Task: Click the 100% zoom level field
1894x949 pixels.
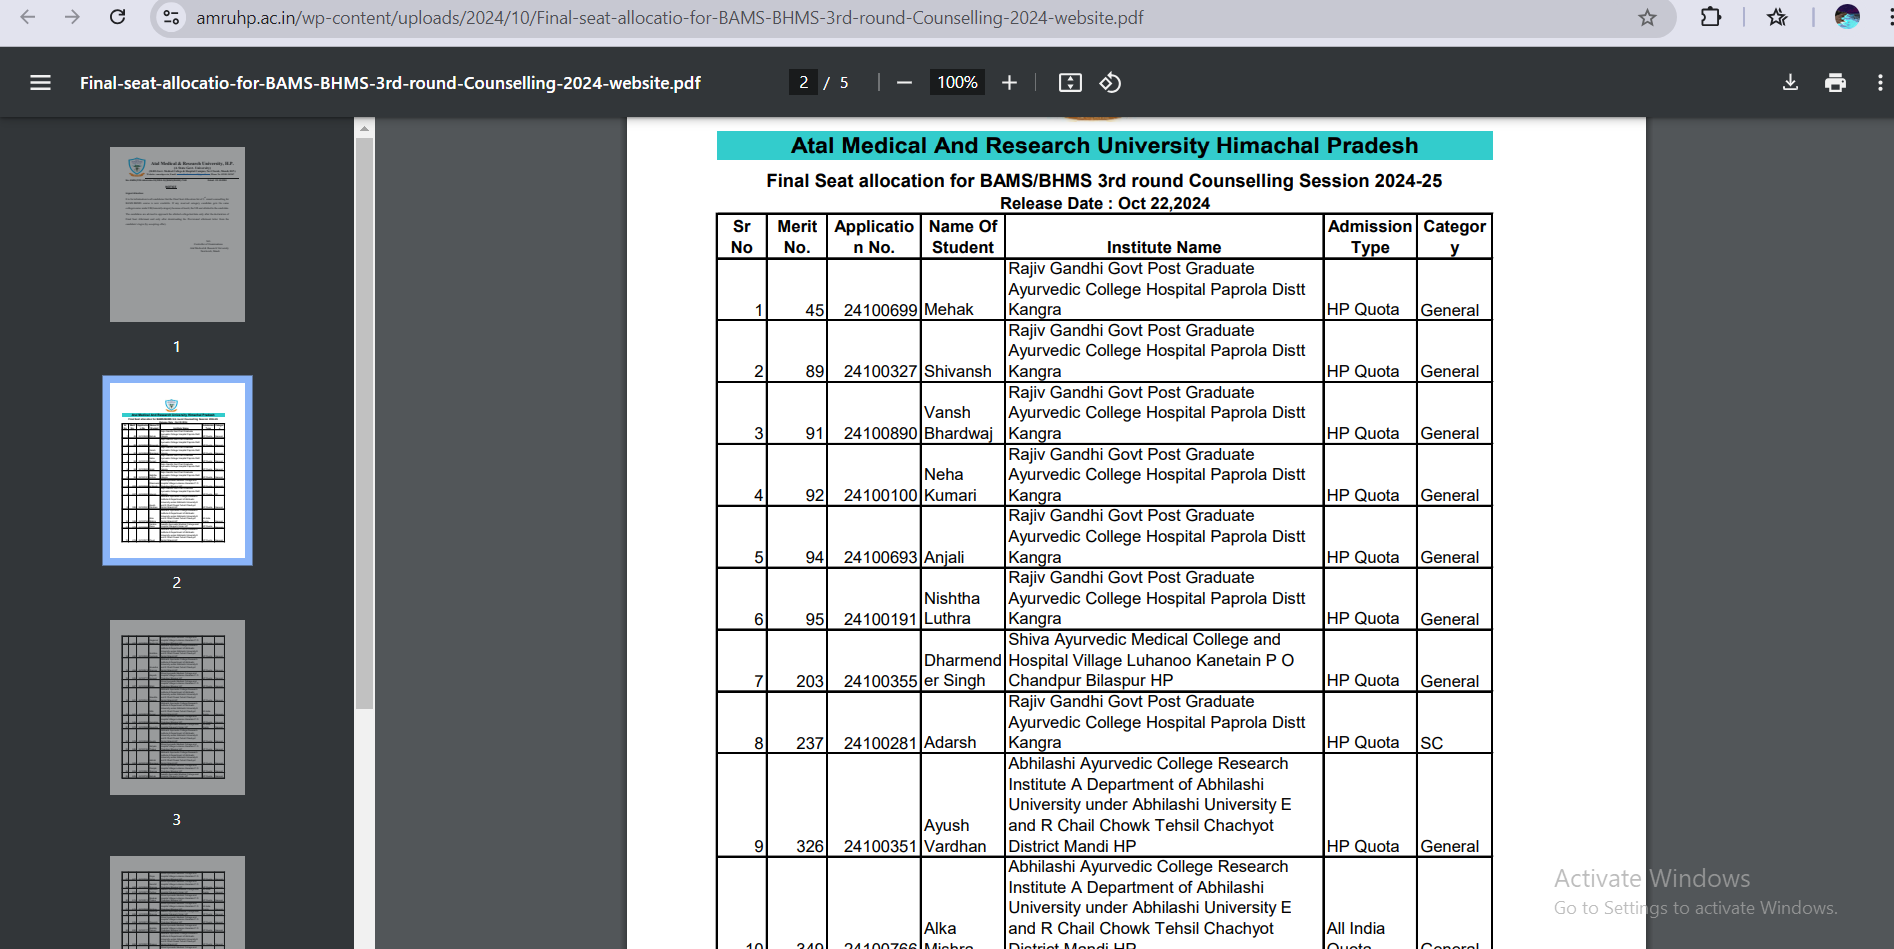Action: coord(957,83)
